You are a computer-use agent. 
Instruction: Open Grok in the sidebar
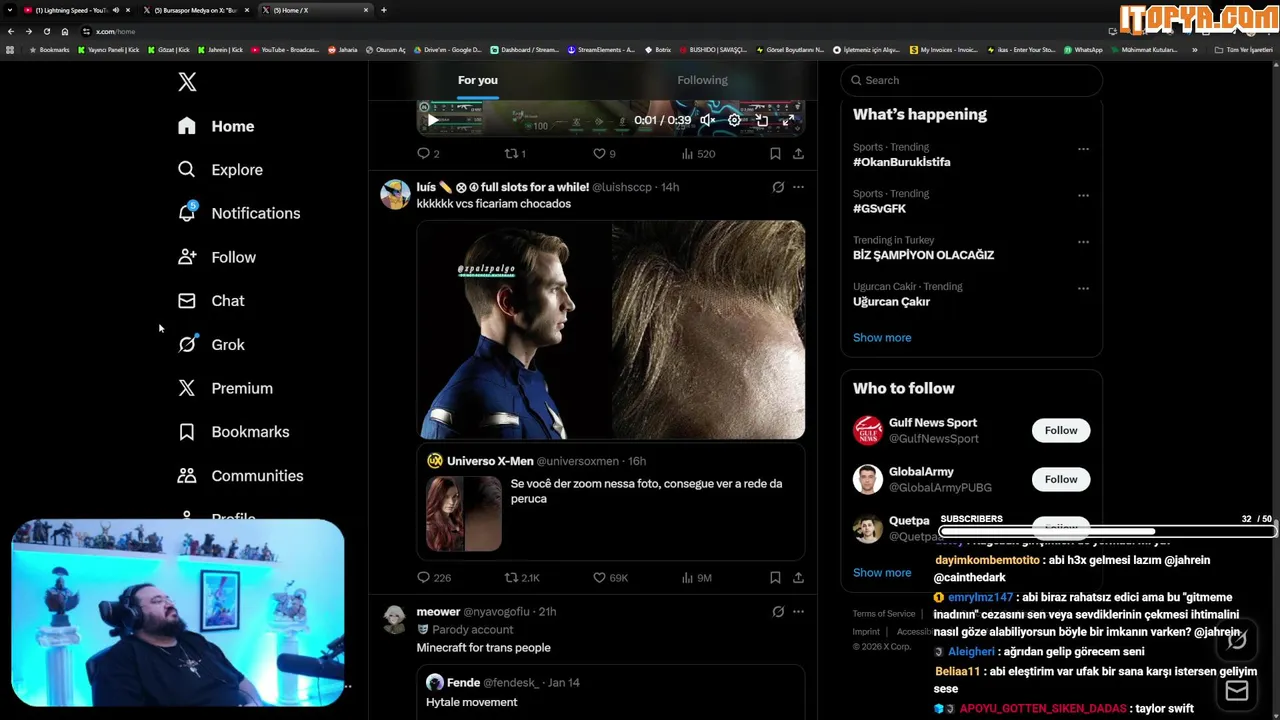[211, 344]
